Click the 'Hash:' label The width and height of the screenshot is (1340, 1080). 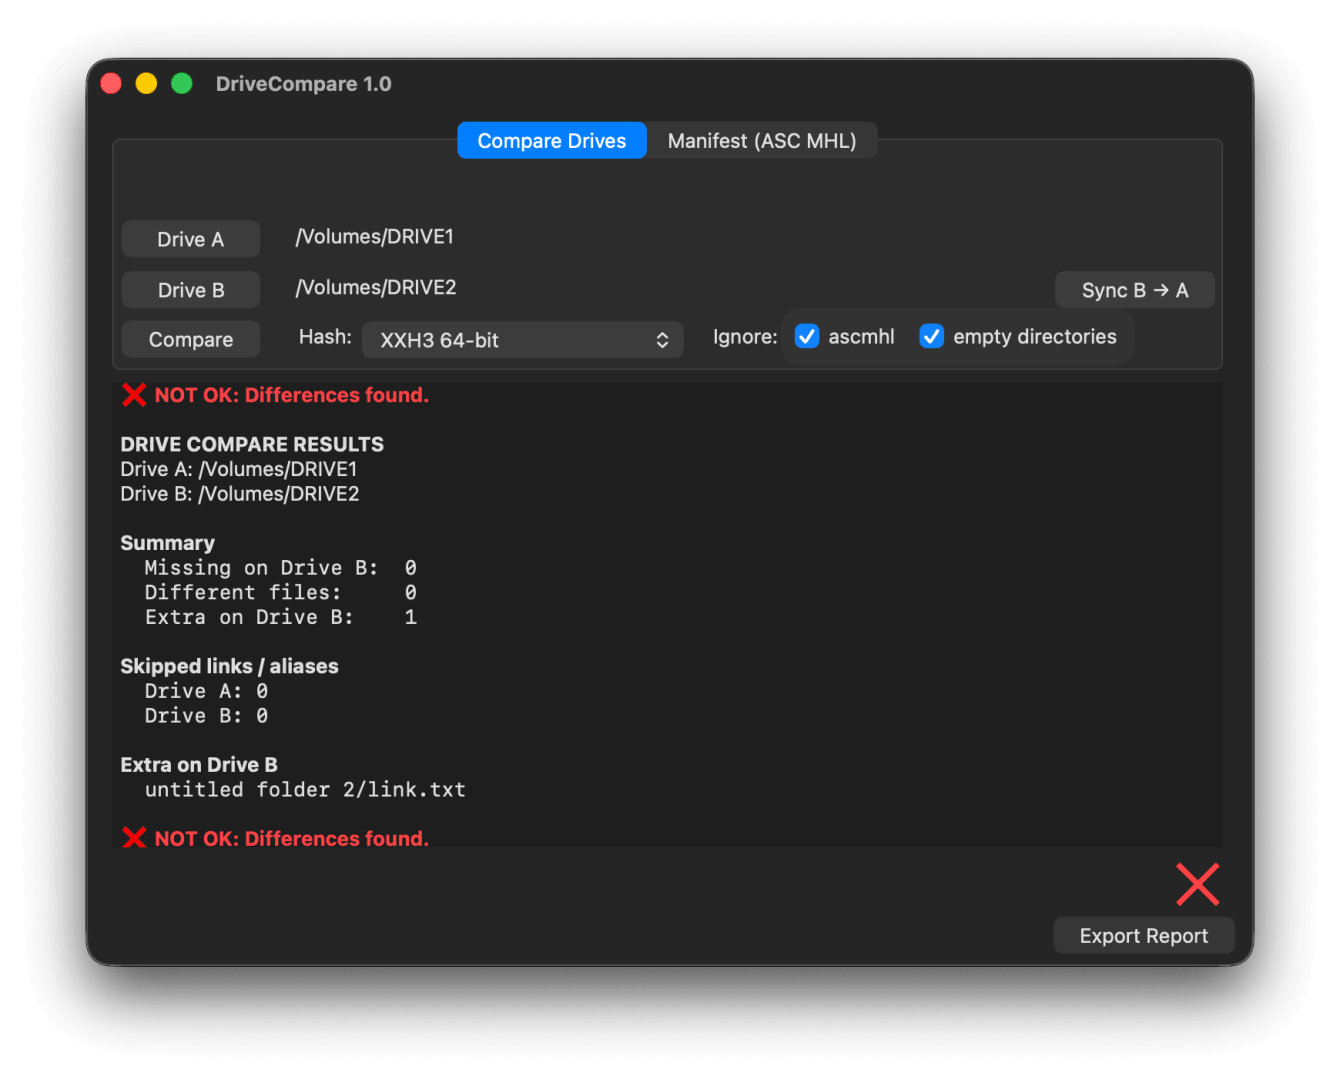pyautogui.click(x=325, y=337)
